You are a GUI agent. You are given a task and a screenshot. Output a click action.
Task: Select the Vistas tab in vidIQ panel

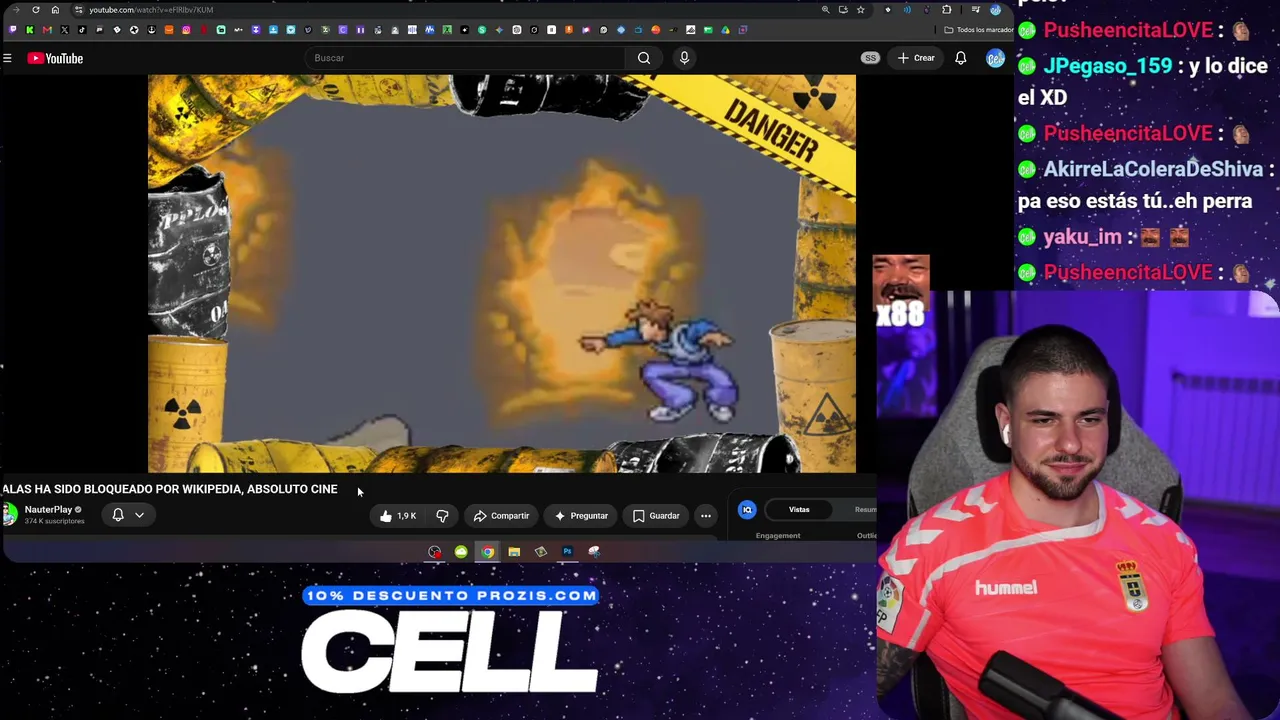(x=799, y=510)
